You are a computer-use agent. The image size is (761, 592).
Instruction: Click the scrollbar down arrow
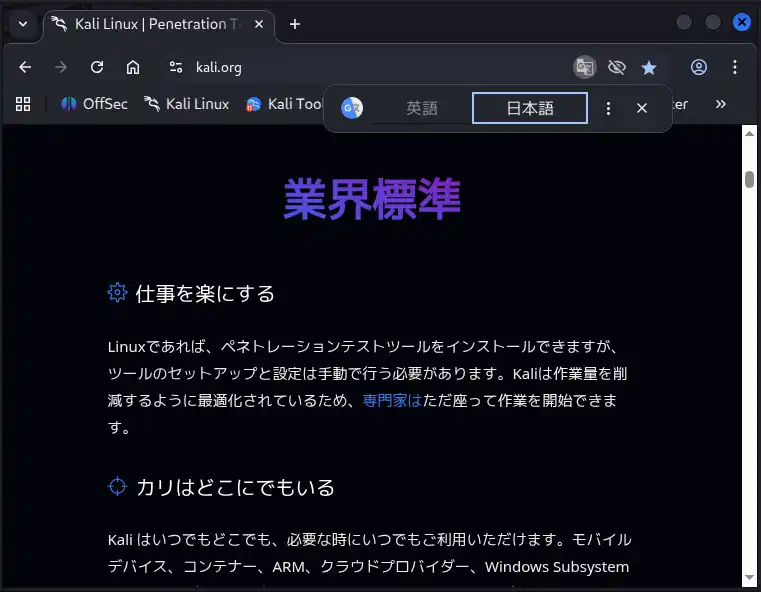[749, 578]
